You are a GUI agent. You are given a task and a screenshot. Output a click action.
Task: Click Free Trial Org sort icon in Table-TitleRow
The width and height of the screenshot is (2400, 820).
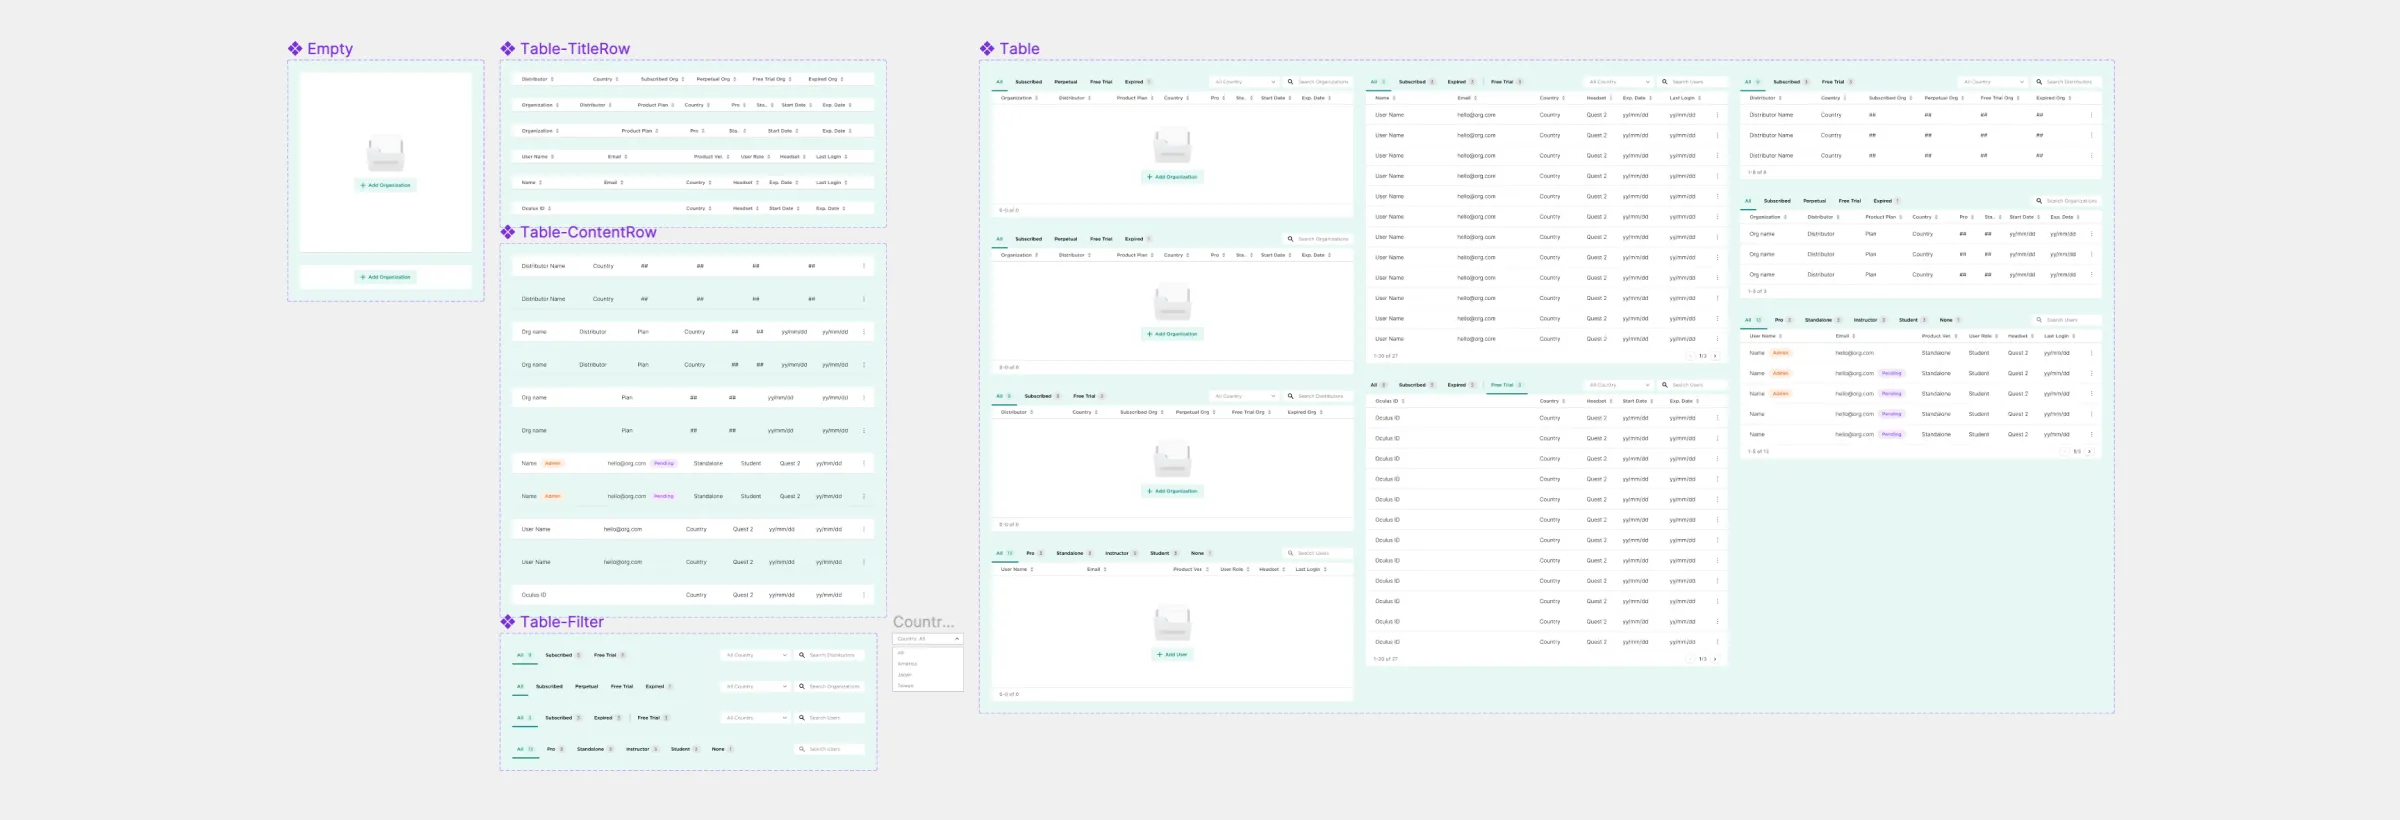point(790,79)
